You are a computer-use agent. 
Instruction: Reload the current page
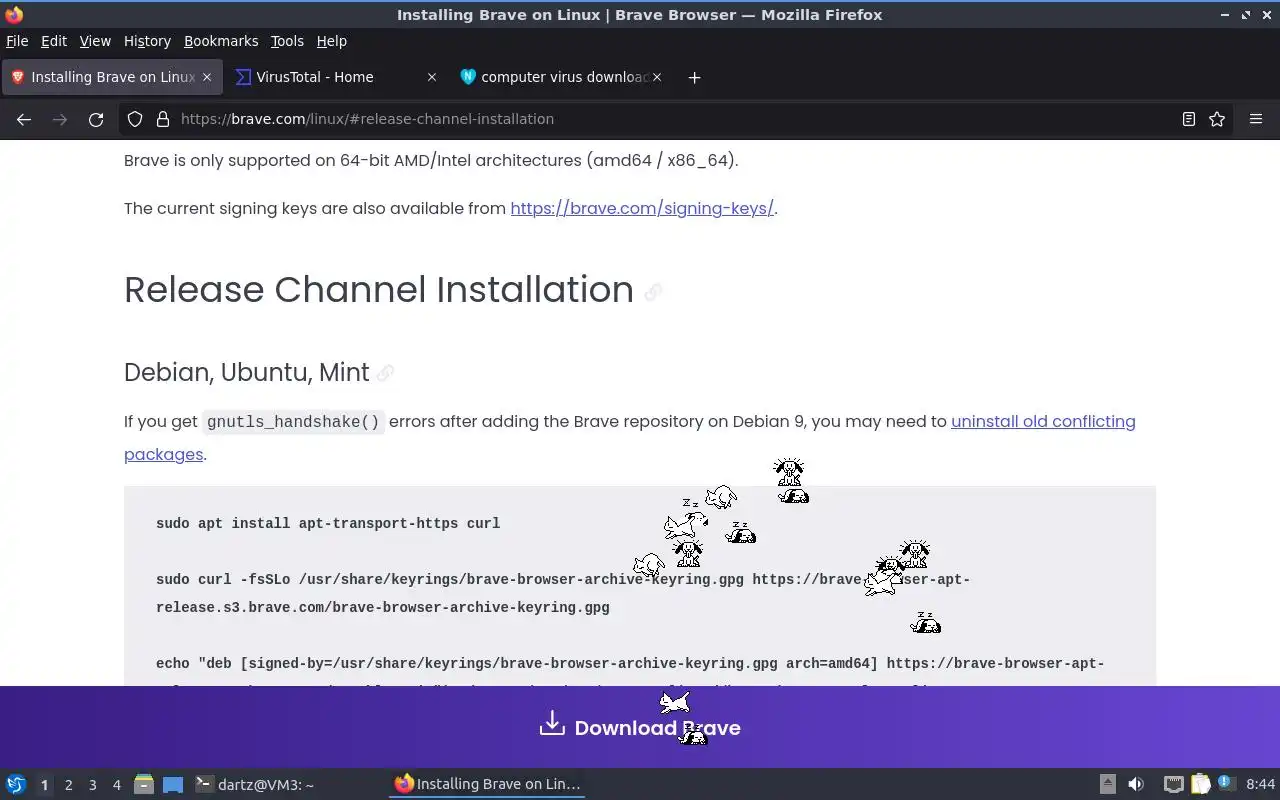coord(96,119)
